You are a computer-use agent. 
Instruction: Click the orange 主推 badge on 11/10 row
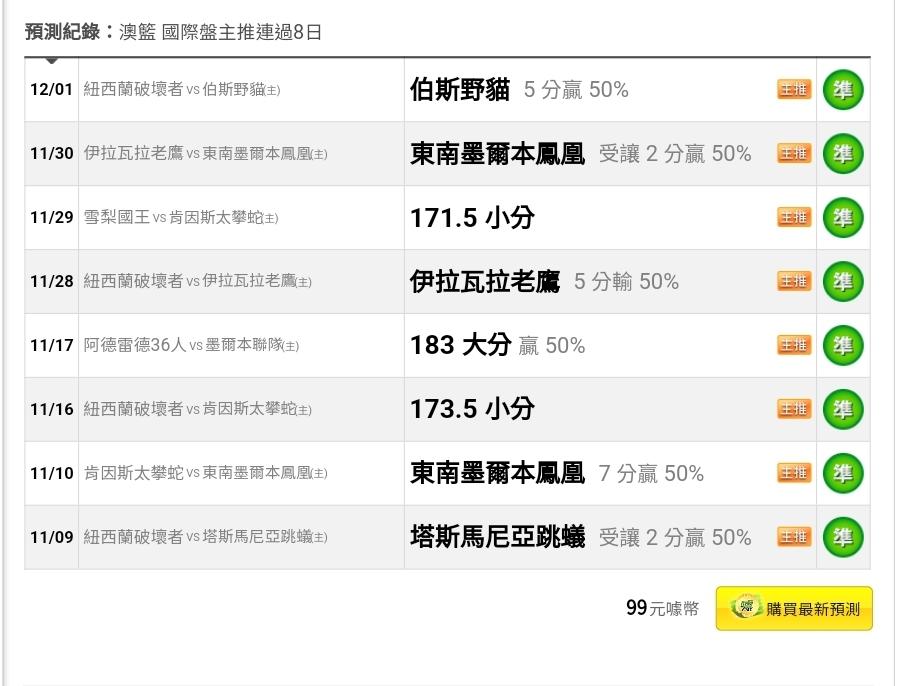[794, 473]
